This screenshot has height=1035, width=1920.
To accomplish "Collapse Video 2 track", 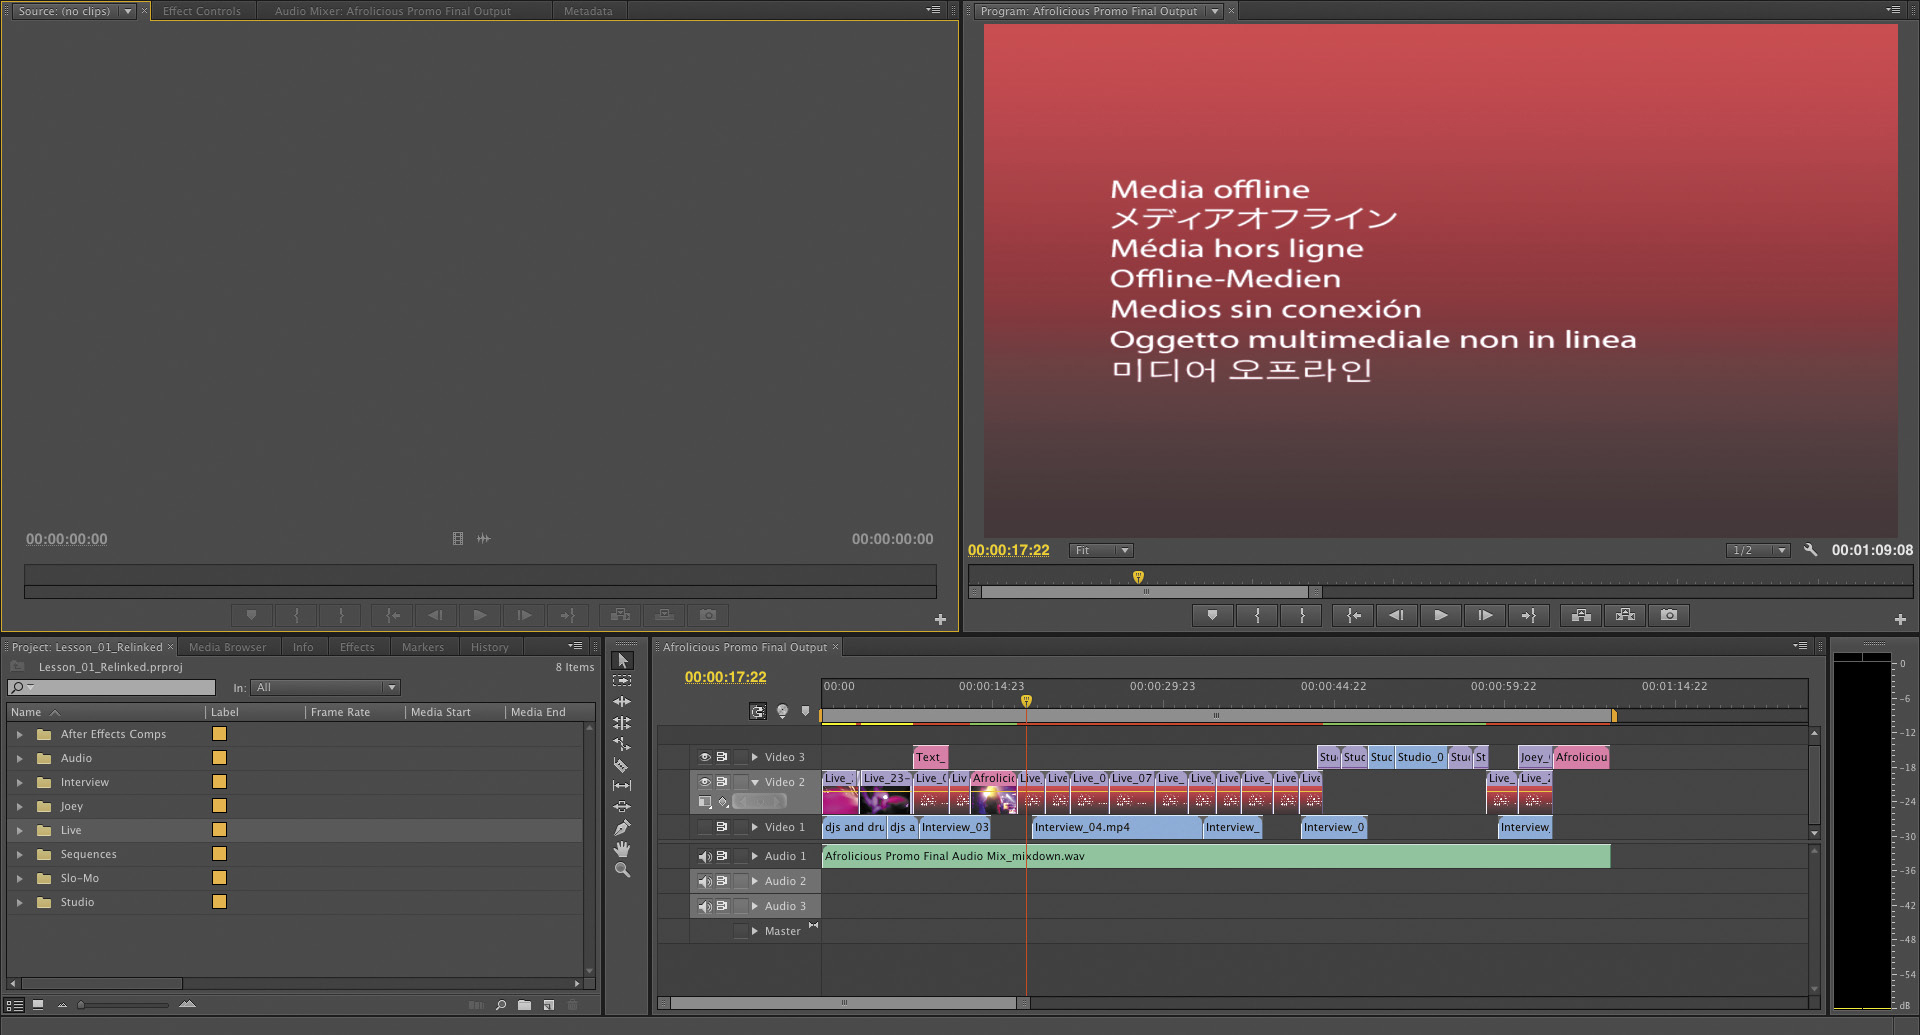I will (x=755, y=782).
